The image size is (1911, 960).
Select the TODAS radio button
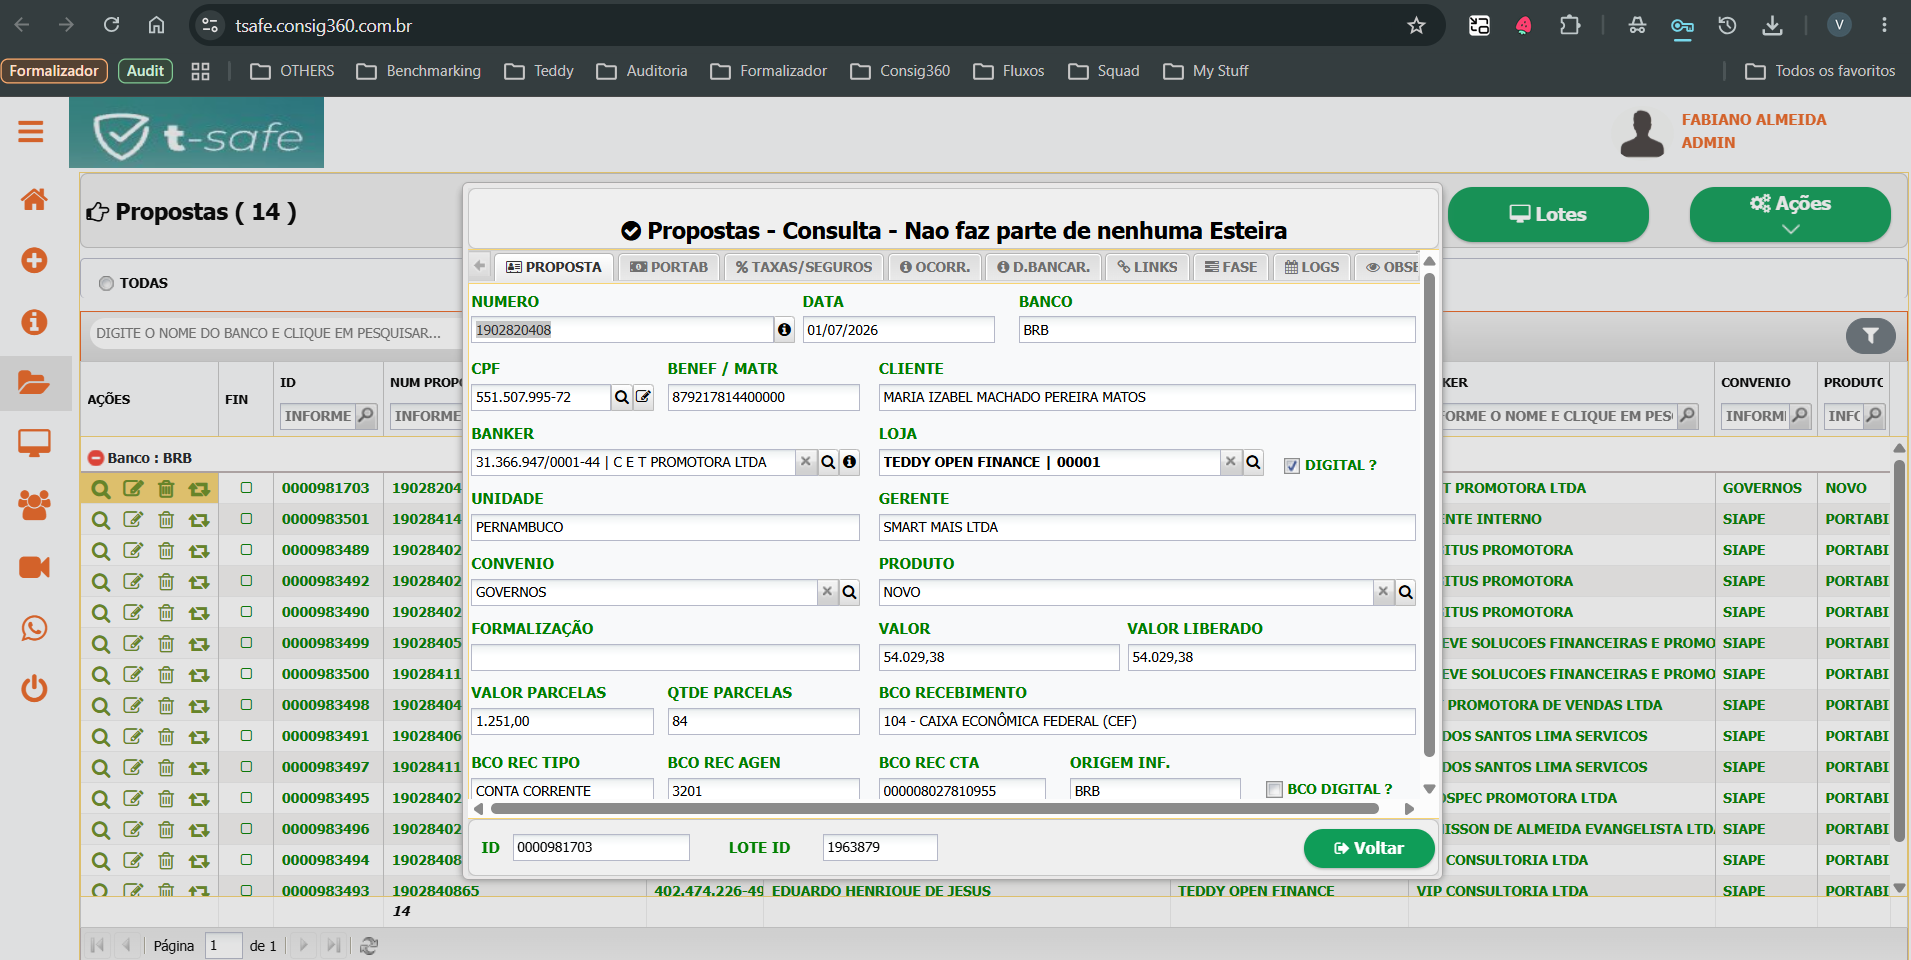pyautogui.click(x=106, y=283)
